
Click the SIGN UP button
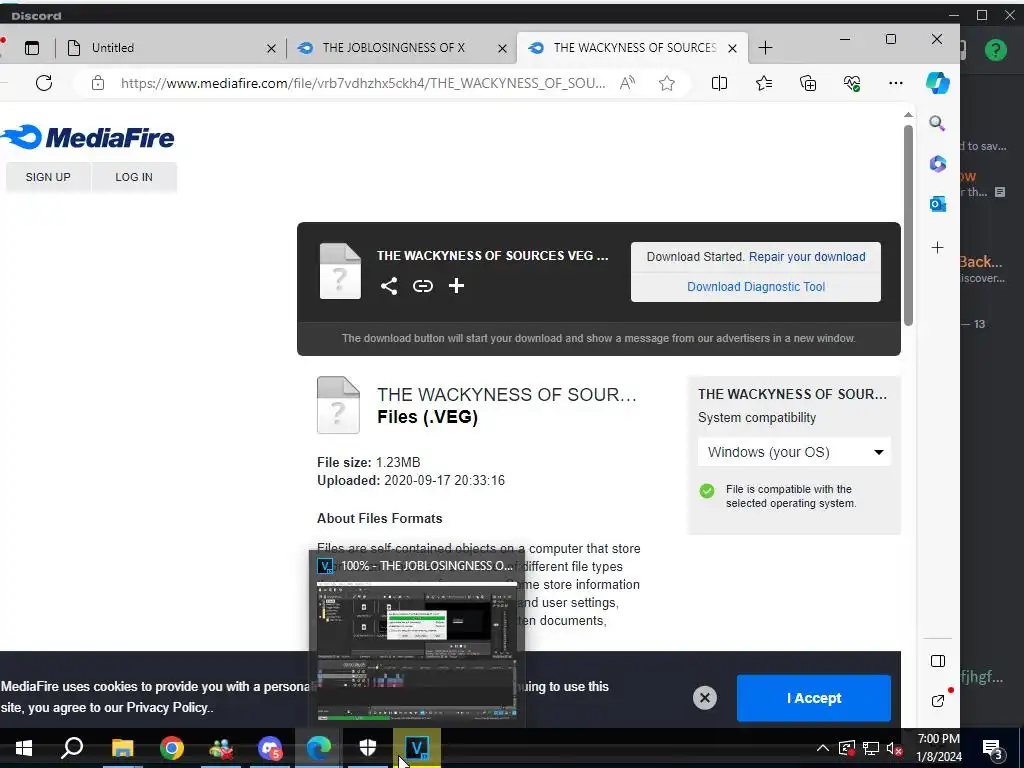(x=48, y=177)
